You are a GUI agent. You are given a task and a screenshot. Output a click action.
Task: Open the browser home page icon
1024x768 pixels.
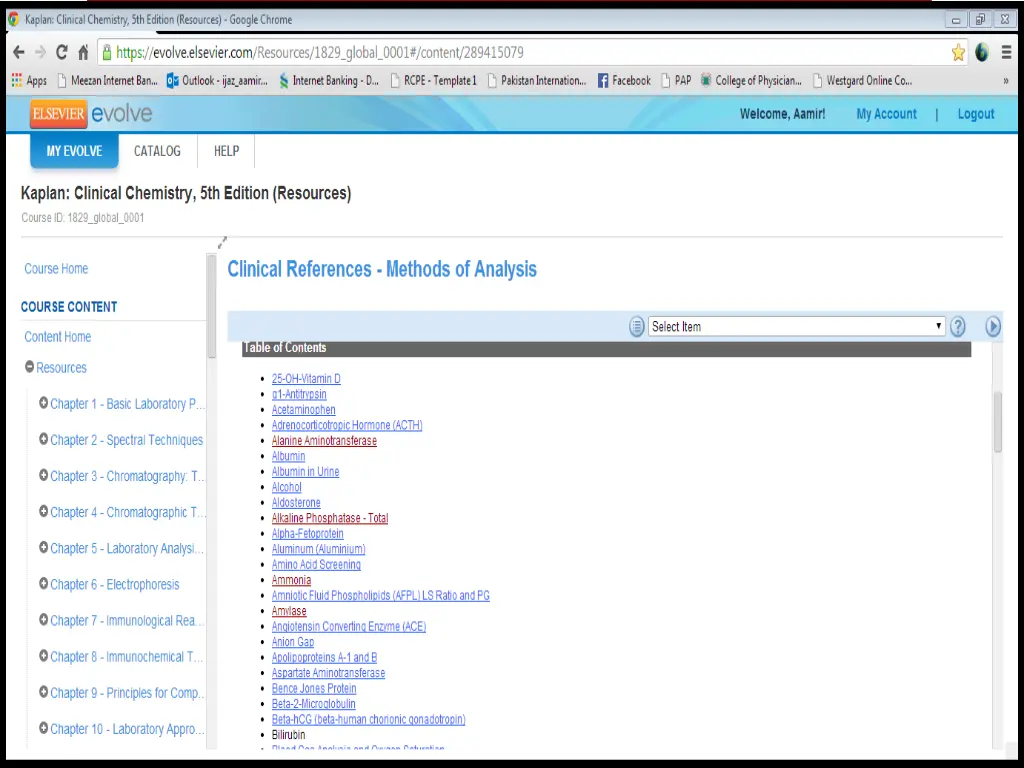pyautogui.click(x=83, y=52)
